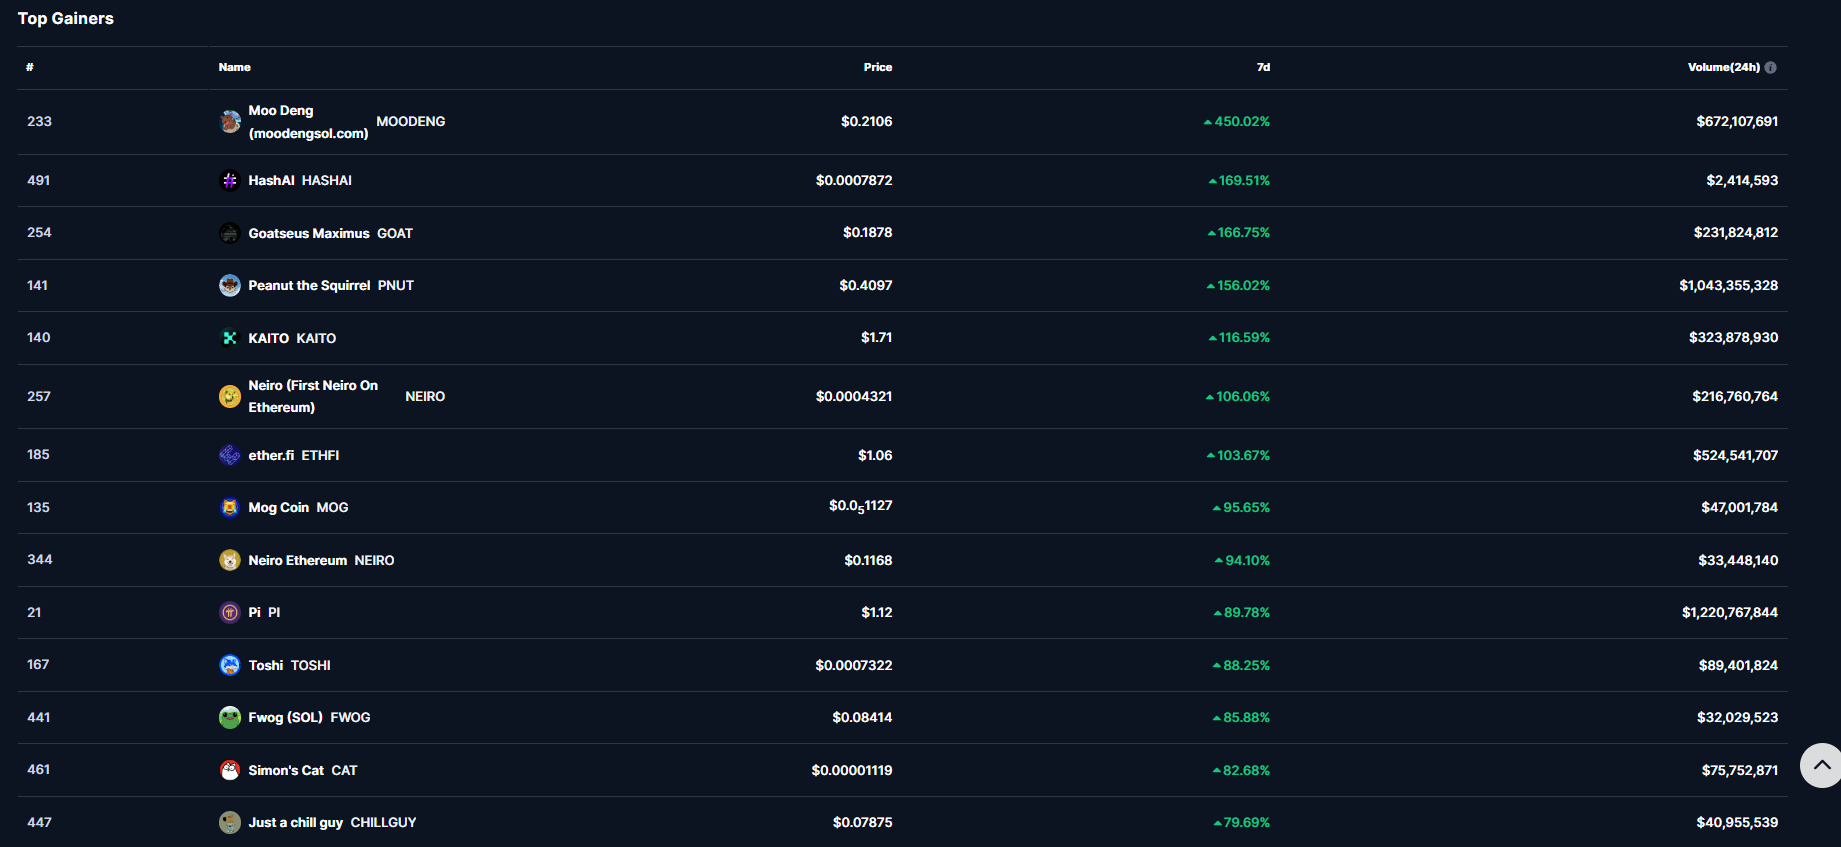Click the Toshi token icon

(230, 665)
